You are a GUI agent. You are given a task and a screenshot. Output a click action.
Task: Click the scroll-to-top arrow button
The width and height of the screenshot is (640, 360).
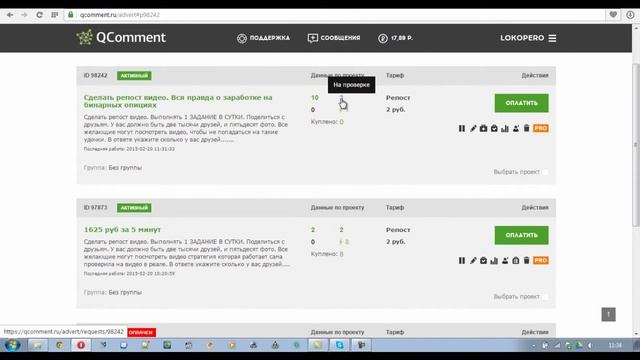pyautogui.click(x=608, y=314)
